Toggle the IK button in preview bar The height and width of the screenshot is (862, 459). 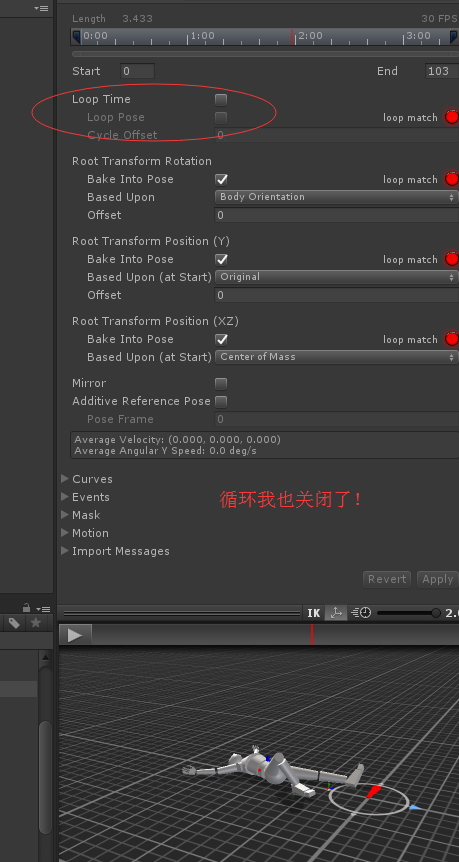[314, 612]
